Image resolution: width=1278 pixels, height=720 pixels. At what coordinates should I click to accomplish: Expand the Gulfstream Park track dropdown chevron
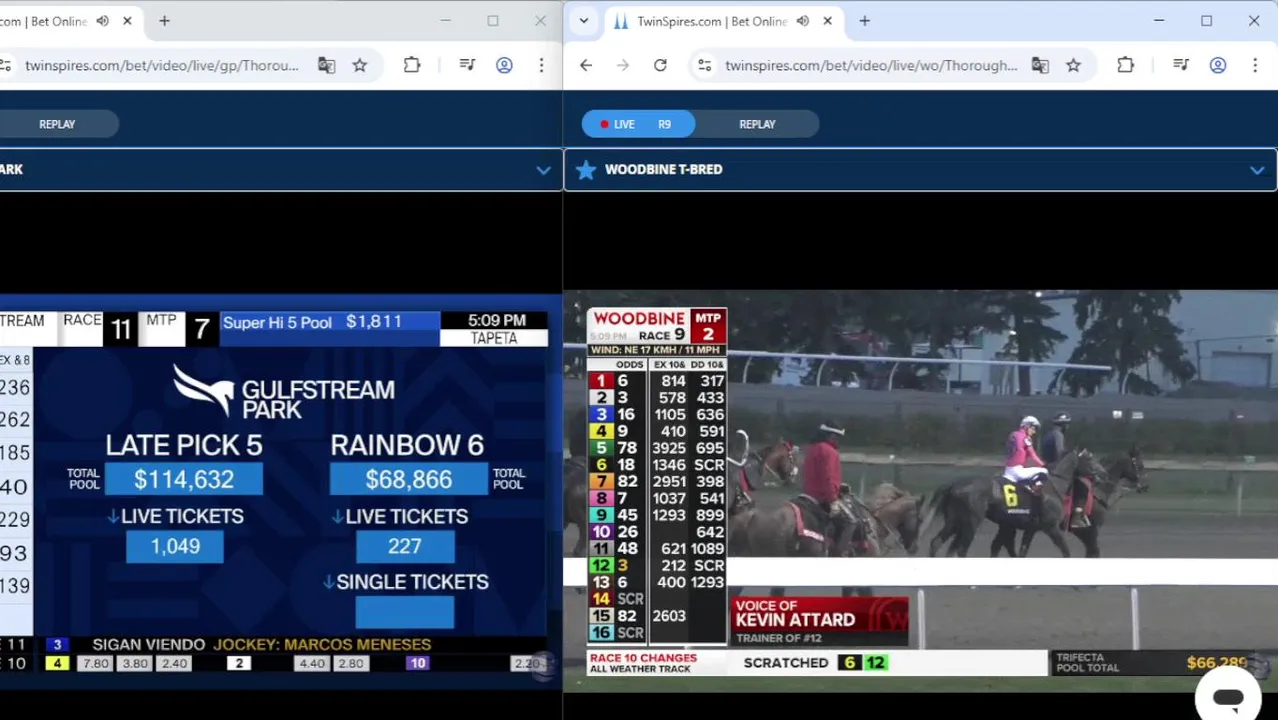(543, 170)
